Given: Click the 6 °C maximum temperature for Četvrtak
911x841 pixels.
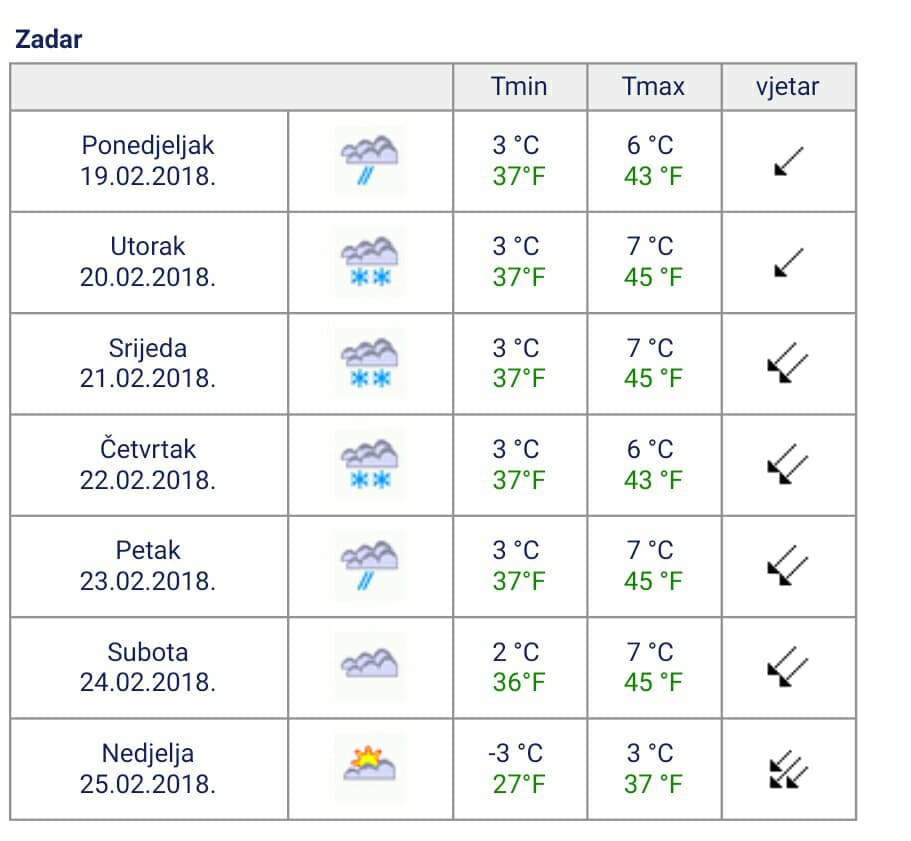Looking at the screenshot, I should click(x=650, y=450).
